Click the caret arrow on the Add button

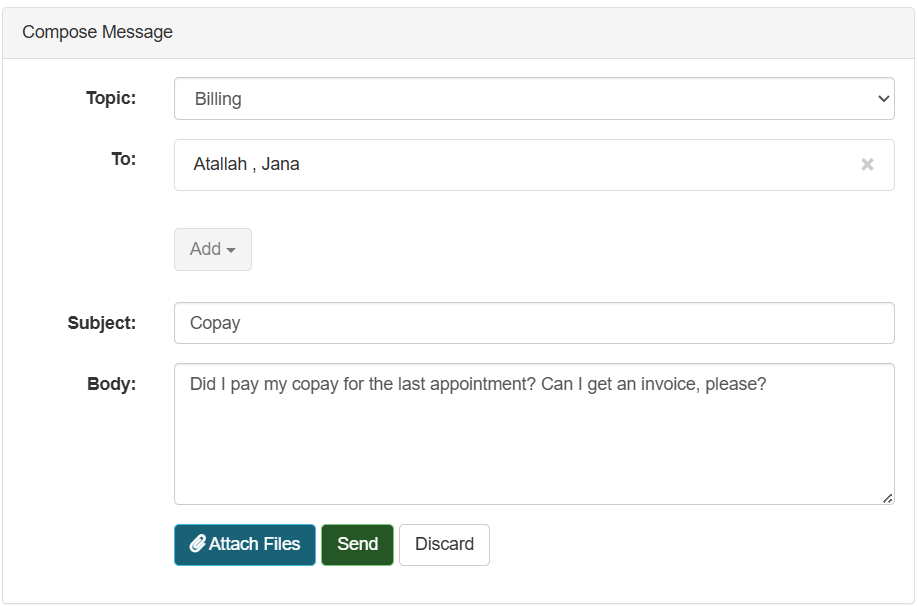point(231,250)
